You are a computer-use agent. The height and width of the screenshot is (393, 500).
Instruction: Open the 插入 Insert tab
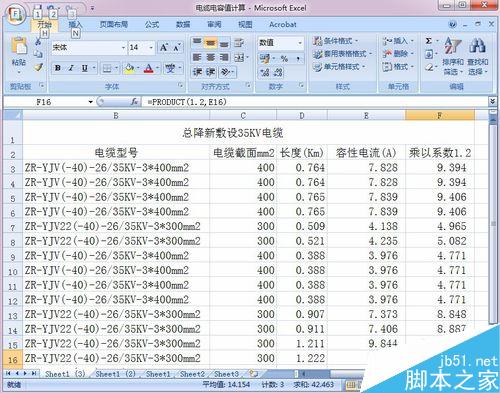75,24
